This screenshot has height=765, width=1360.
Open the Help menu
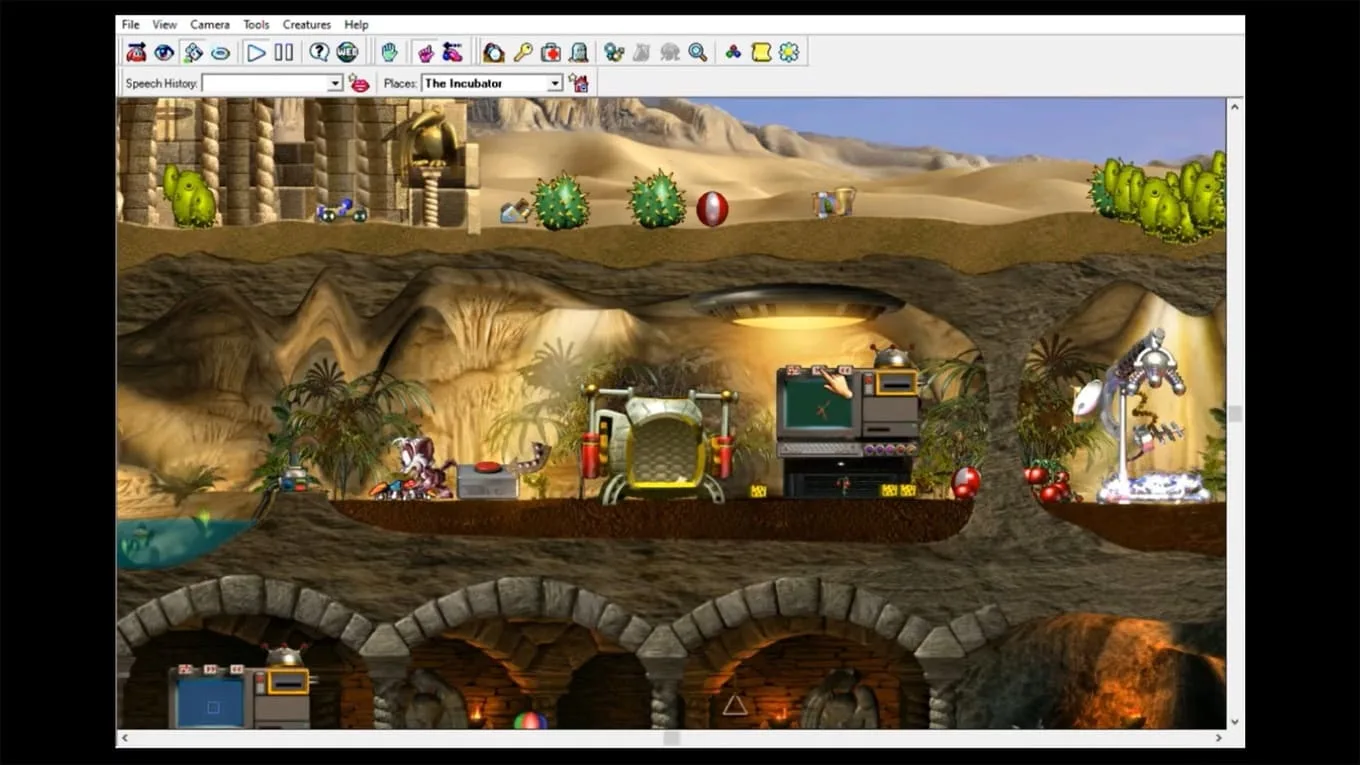tap(356, 24)
